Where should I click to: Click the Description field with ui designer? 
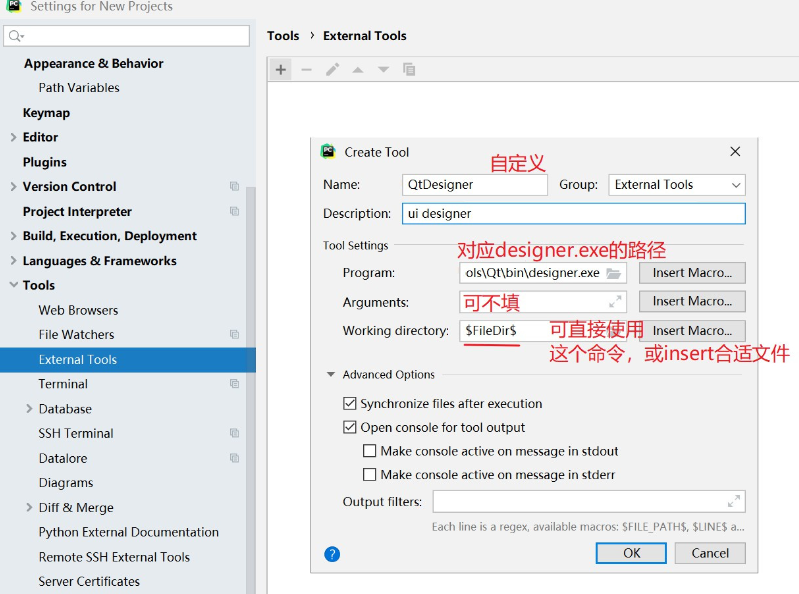[x=573, y=213]
